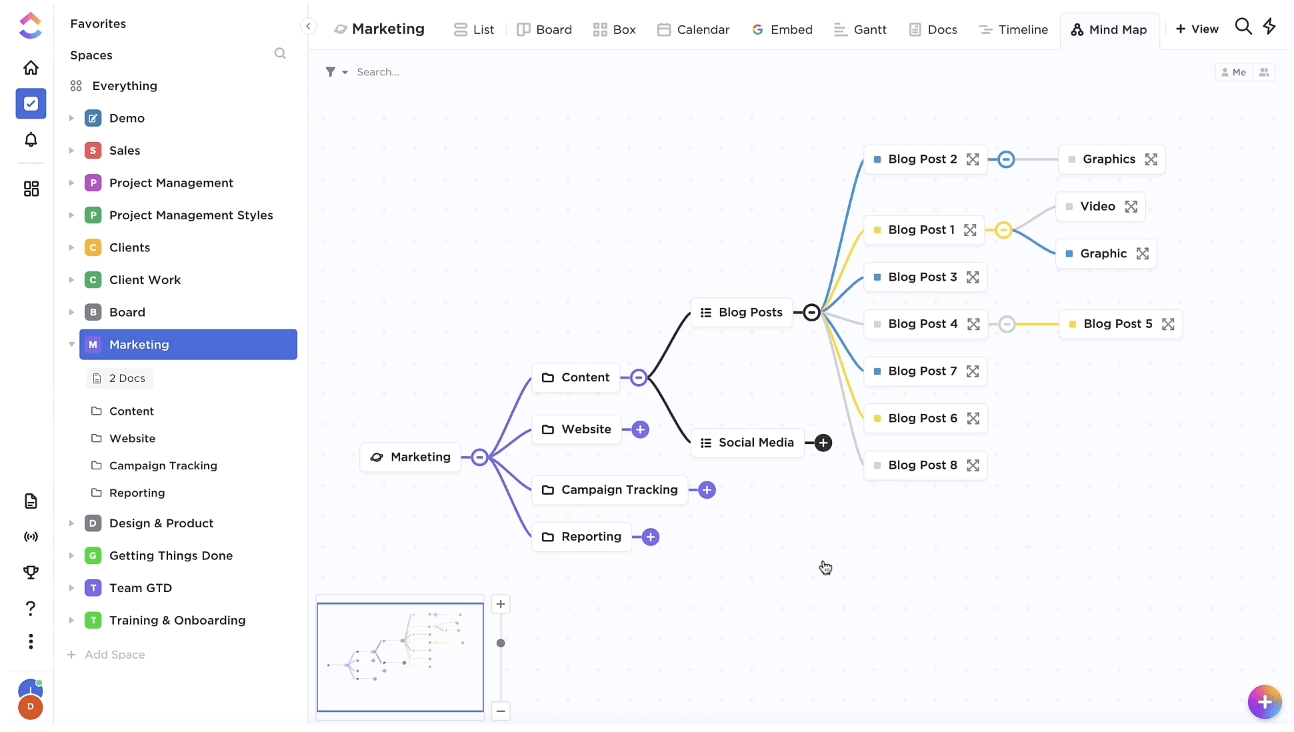
Task: Collapse the Blog Posts node
Action: tap(812, 313)
